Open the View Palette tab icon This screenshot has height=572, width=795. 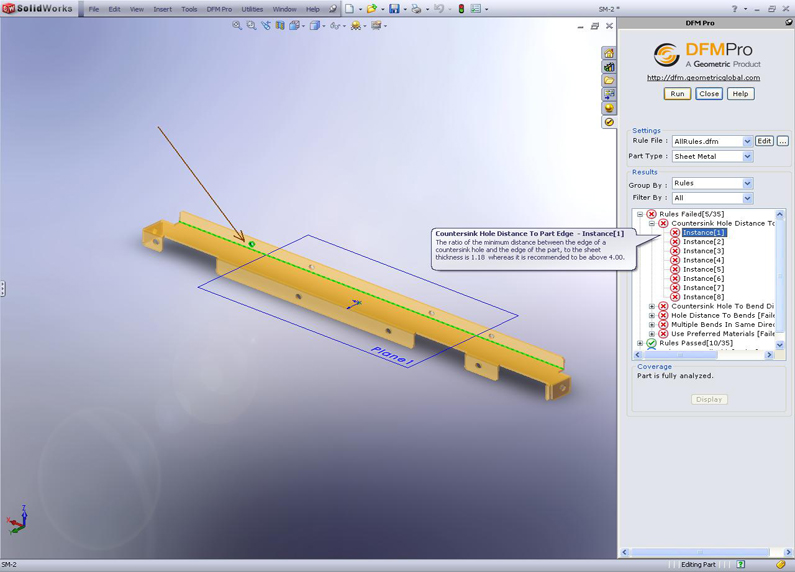(x=609, y=94)
